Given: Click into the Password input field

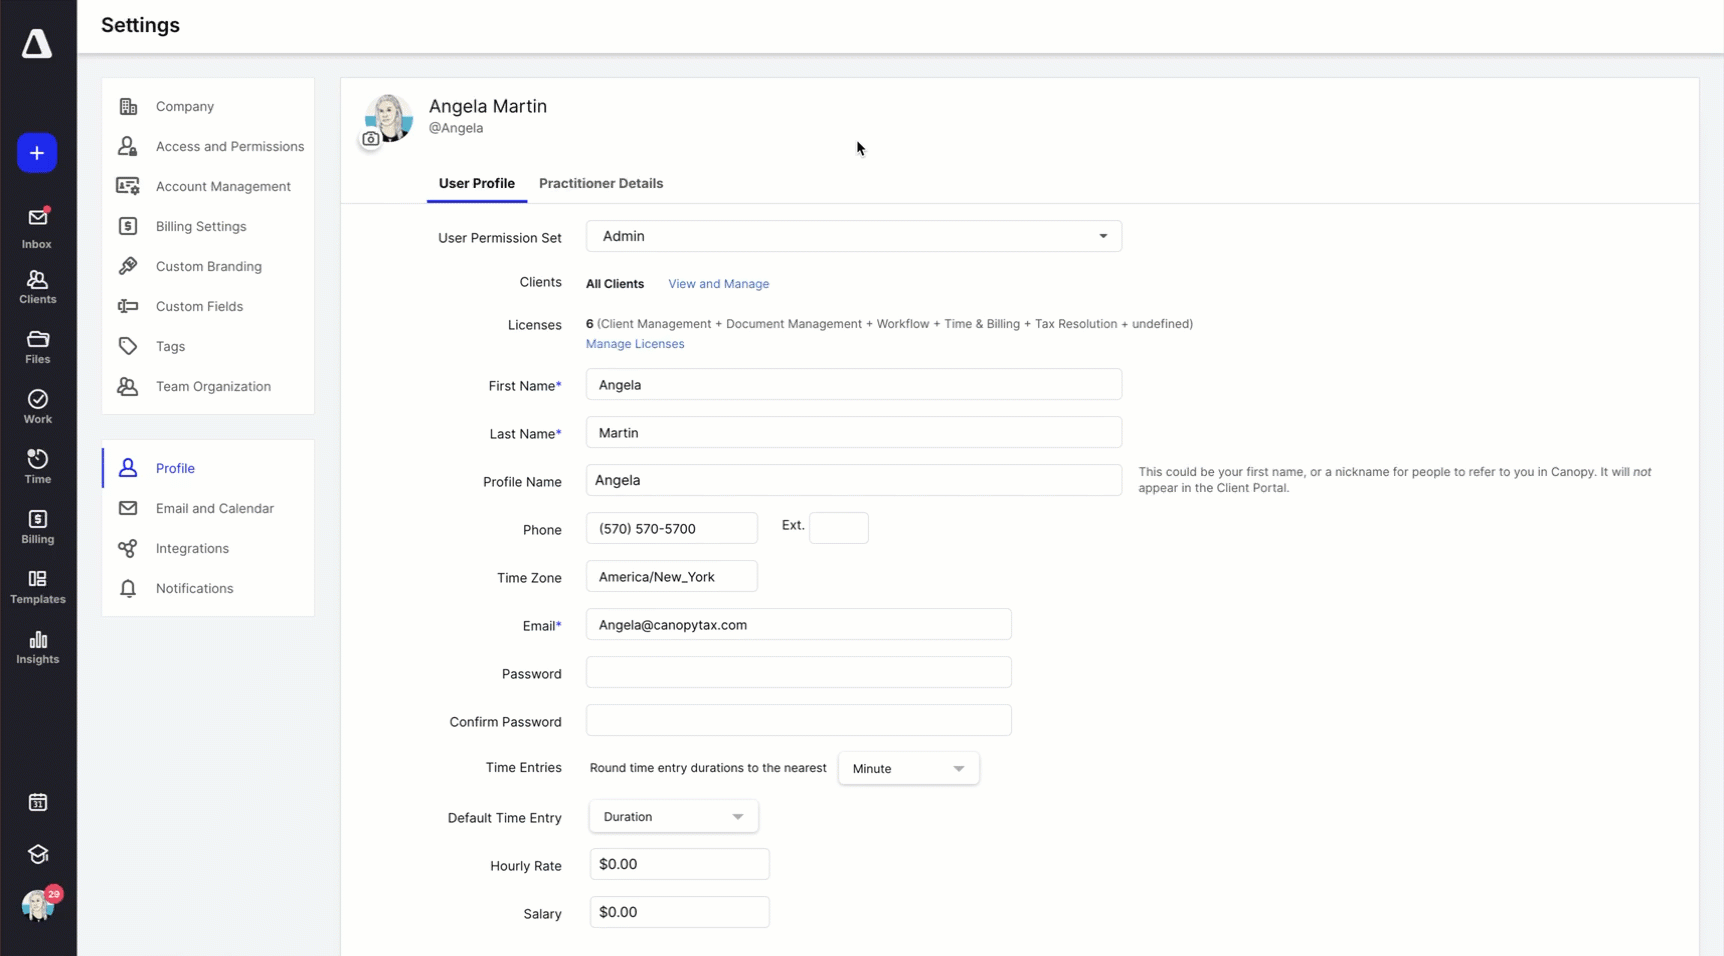Looking at the screenshot, I should (x=798, y=672).
